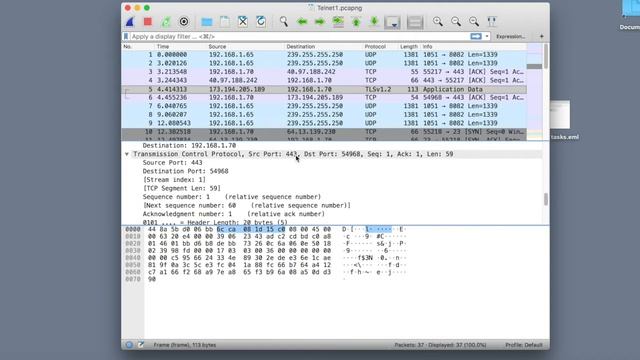
Task: Jump to the last packet
Action: coord(374,22)
